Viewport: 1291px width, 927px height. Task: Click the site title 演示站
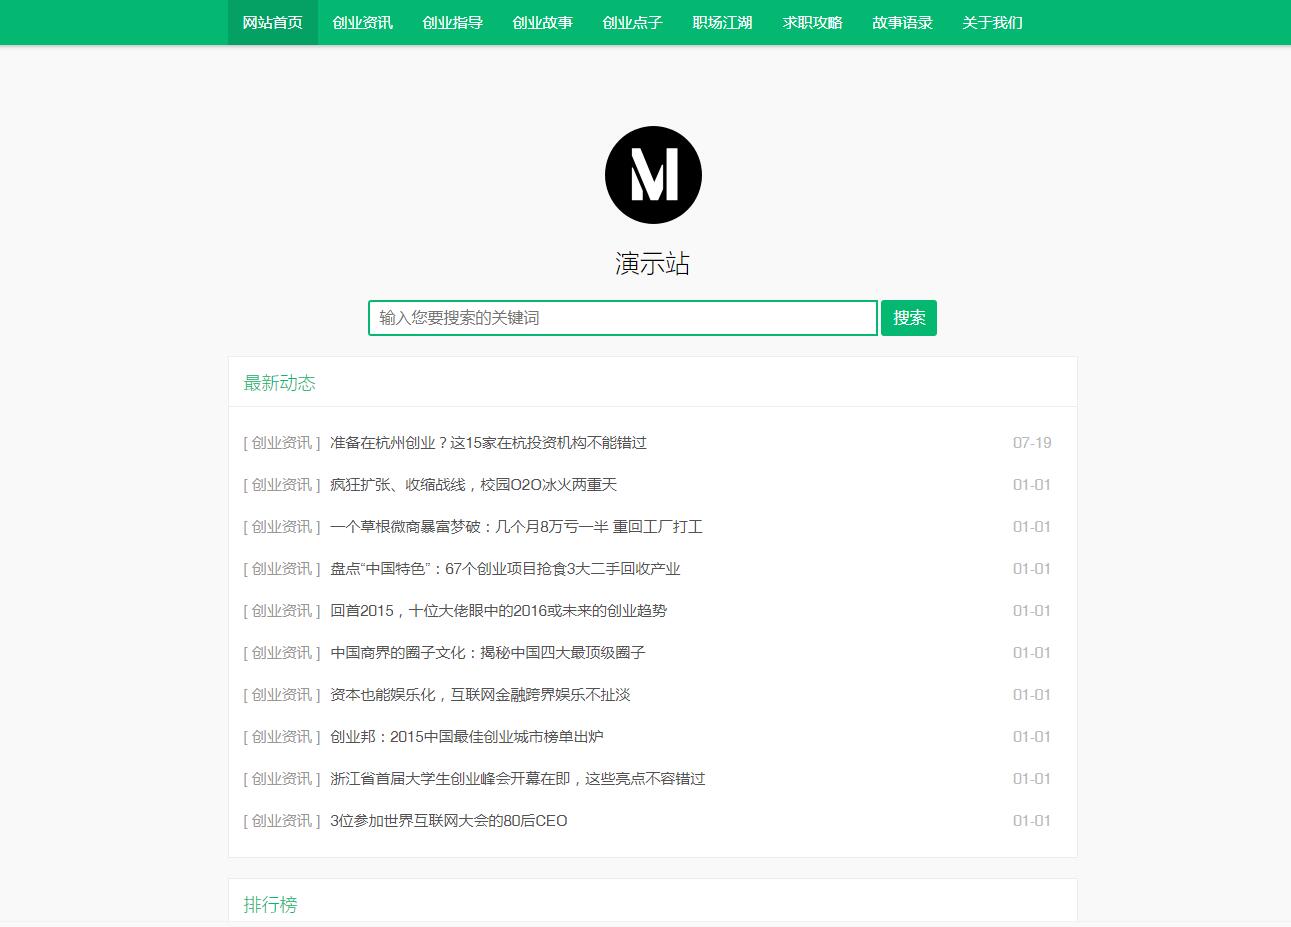click(653, 263)
